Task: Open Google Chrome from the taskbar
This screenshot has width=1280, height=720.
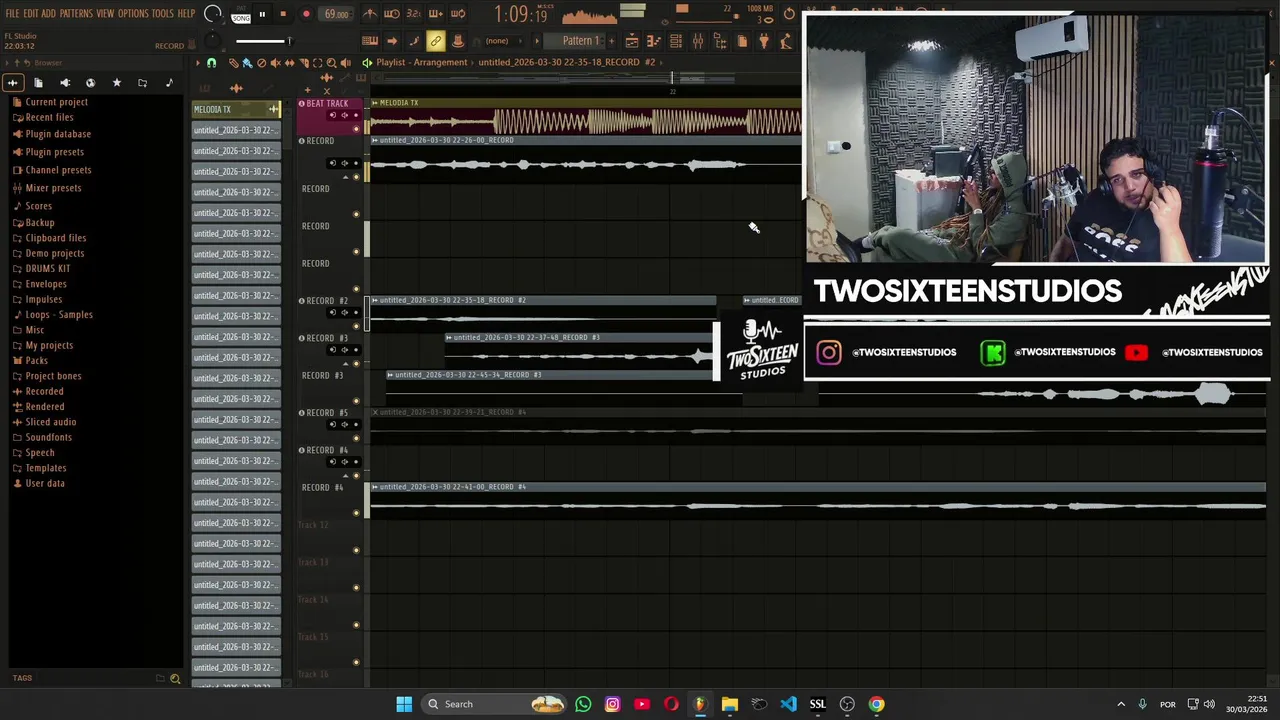Action: 876,704
